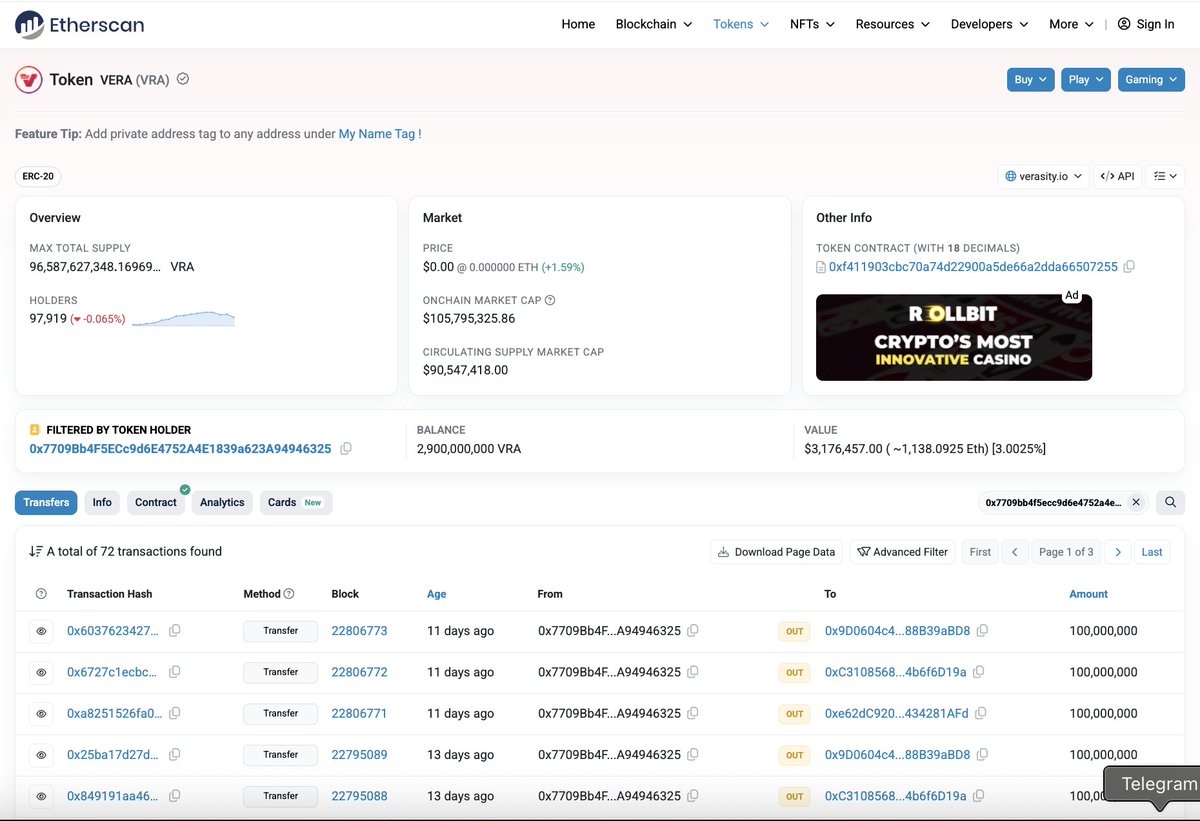Click the help icon in table header
Viewport: 1200px width, 821px height.
pos(41,594)
